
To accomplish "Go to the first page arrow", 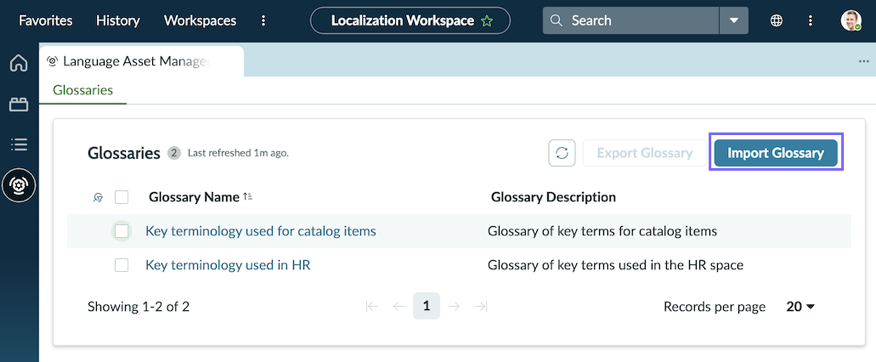I will [372, 306].
